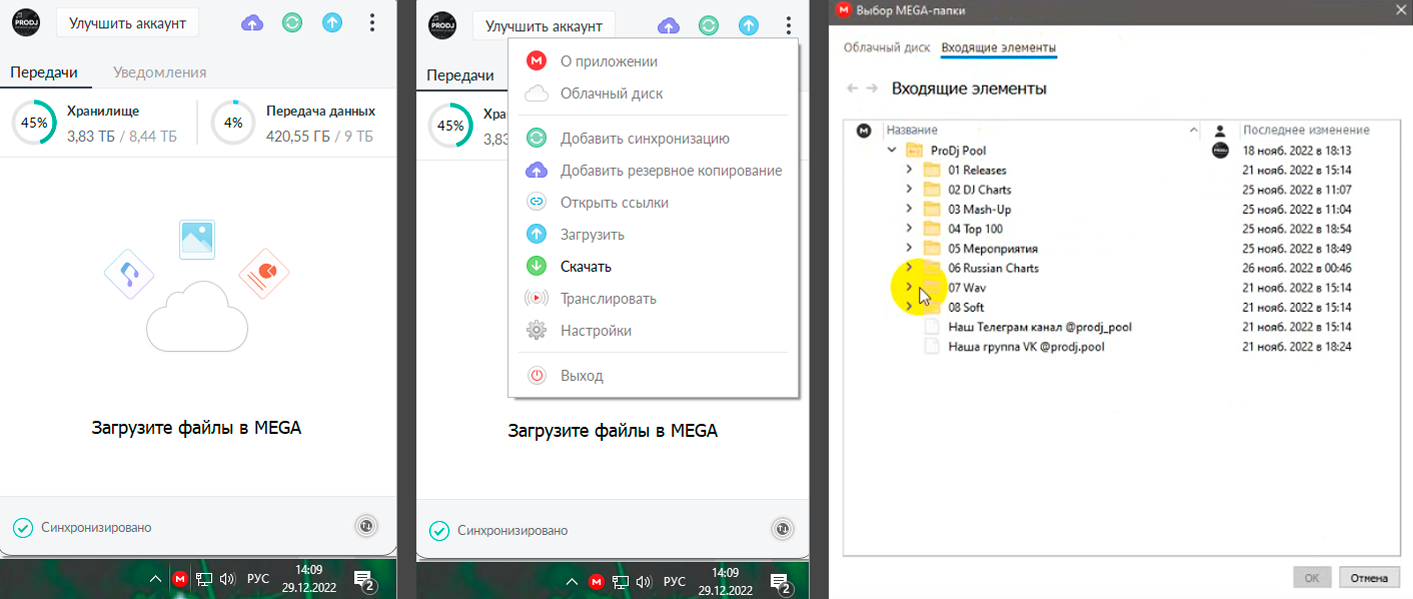Click the purple cloud icon for Добавить резервное копирование

537,171
